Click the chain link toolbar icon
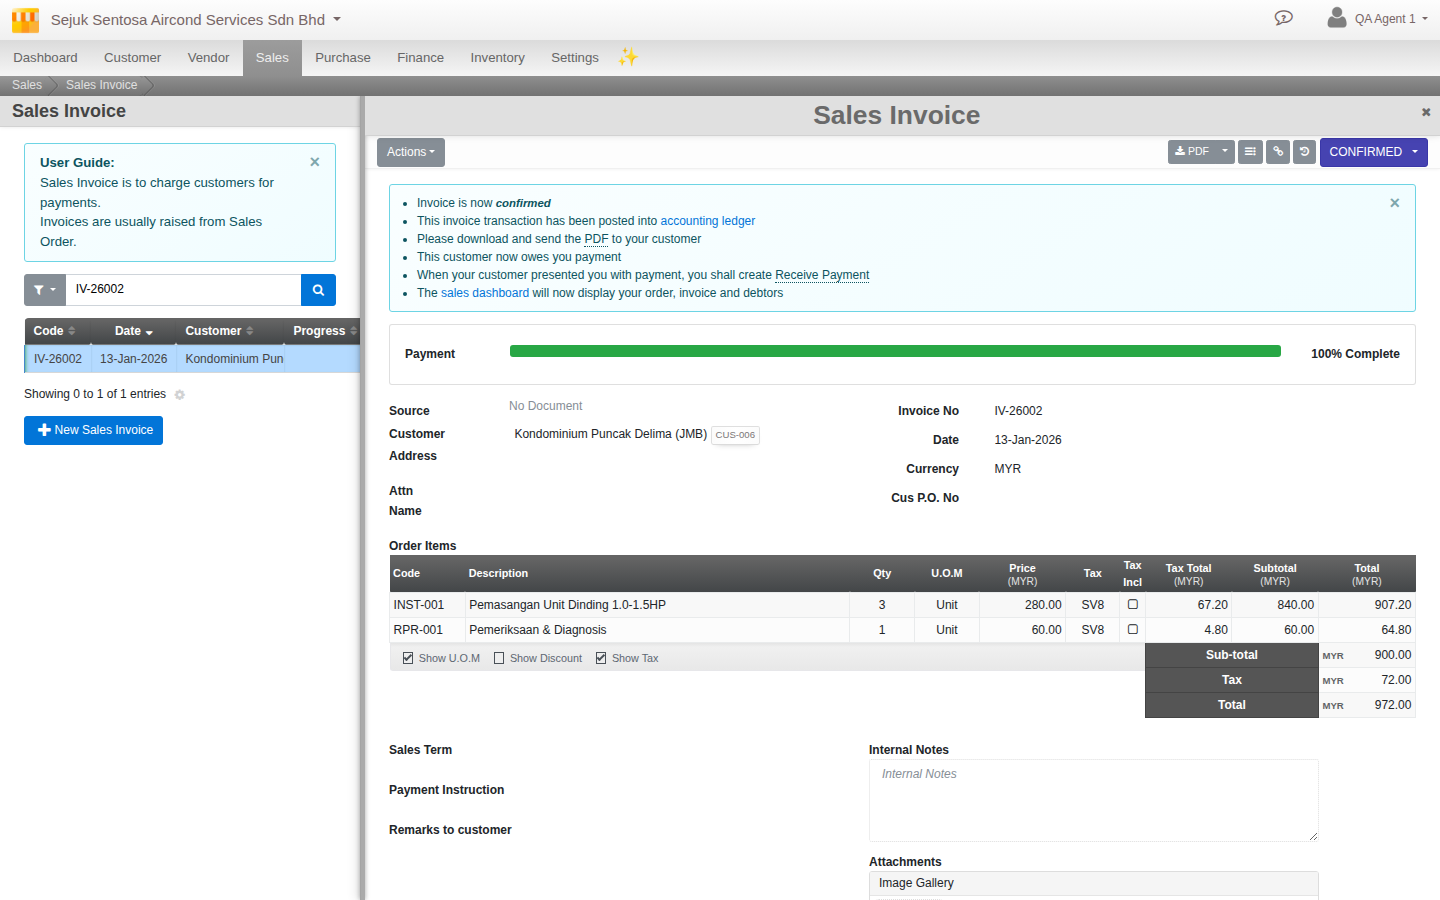This screenshot has height=900, width=1440. pyautogui.click(x=1278, y=152)
